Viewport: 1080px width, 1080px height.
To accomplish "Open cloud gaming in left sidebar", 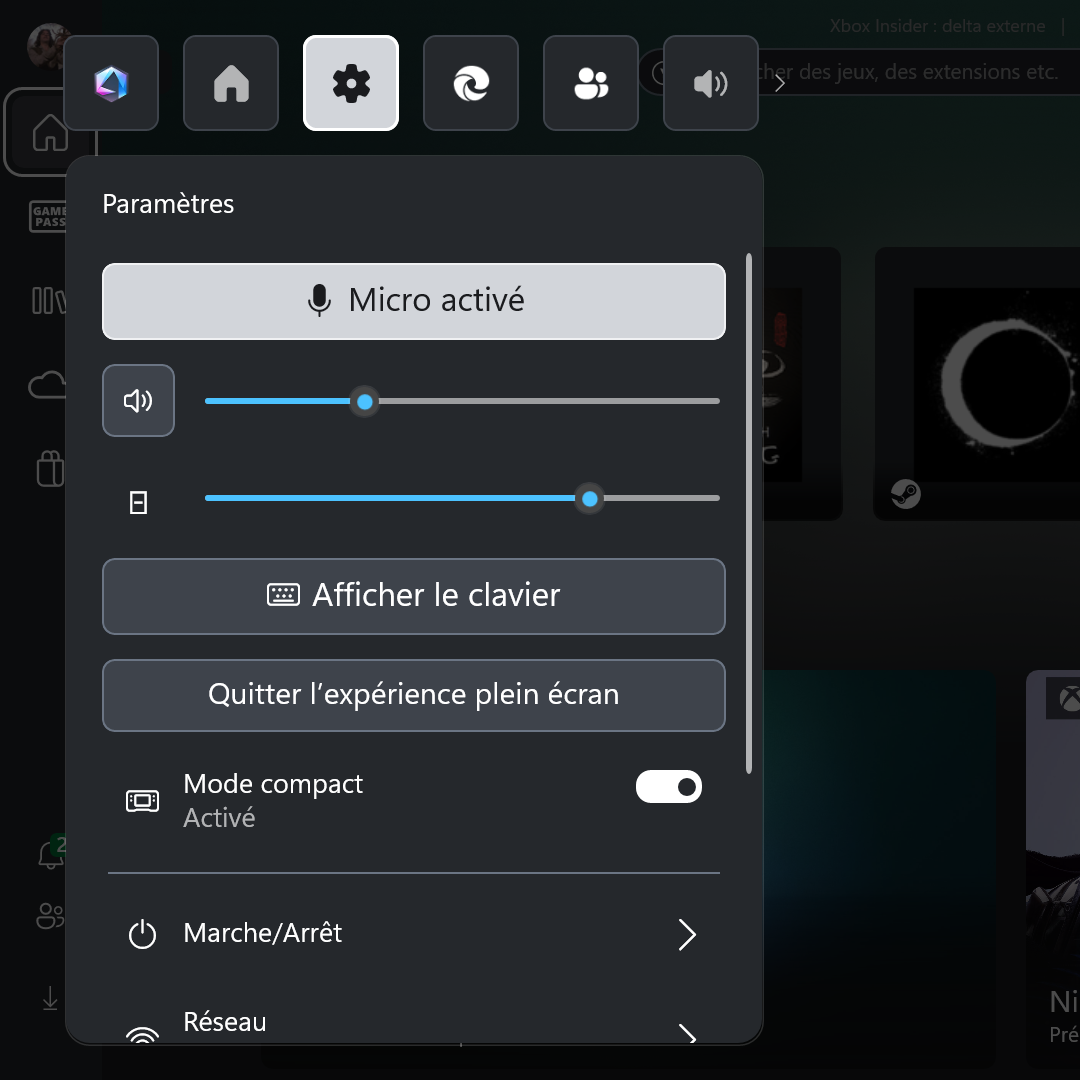I will [48, 385].
